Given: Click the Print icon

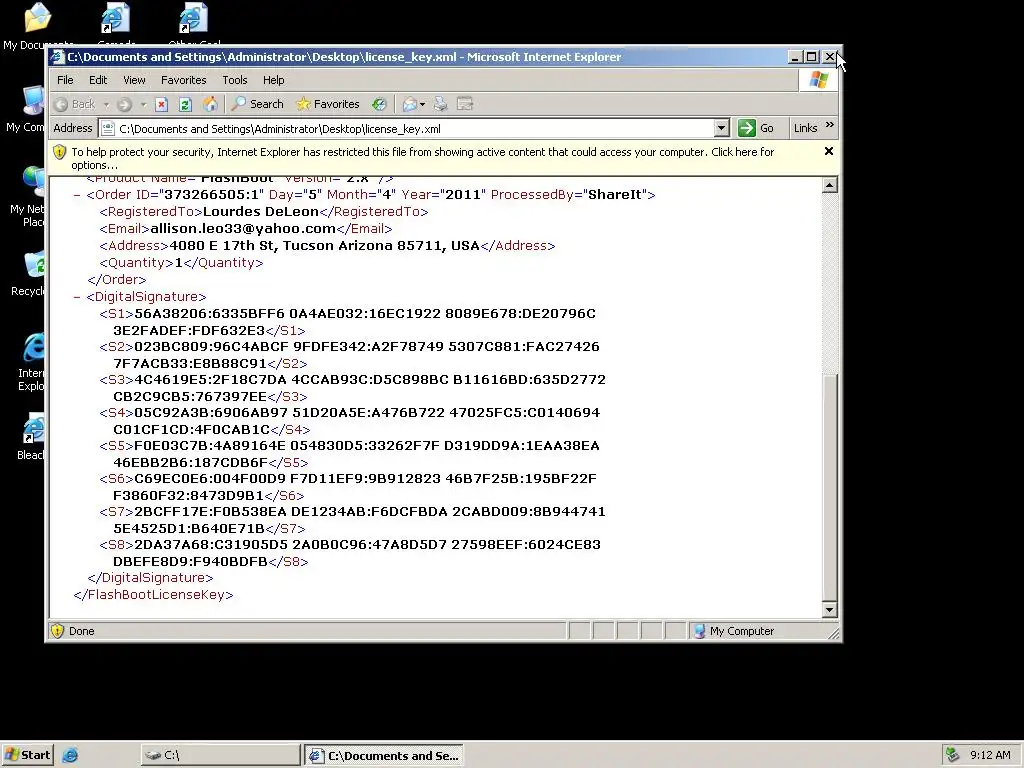Looking at the screenshot, I should click(441, 104).
